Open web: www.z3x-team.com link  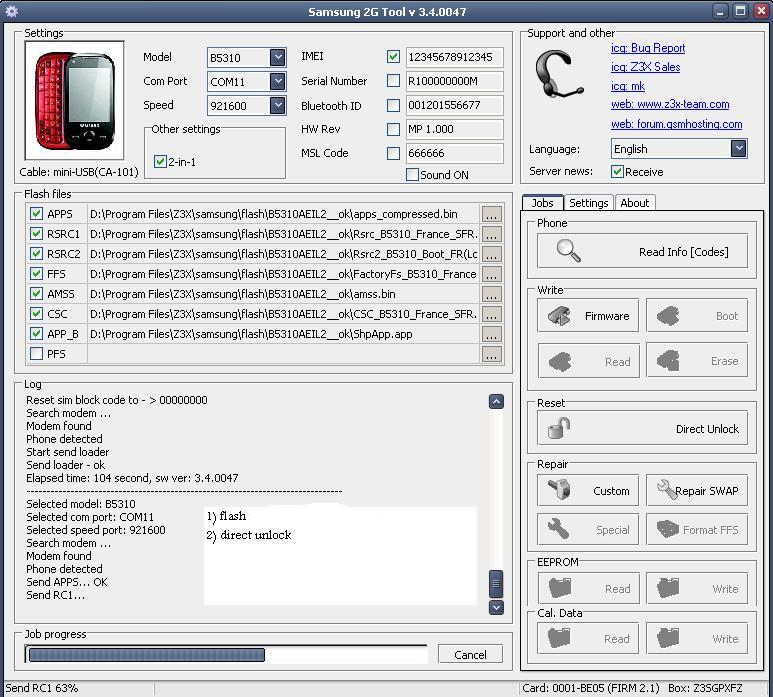click(670, 105)
